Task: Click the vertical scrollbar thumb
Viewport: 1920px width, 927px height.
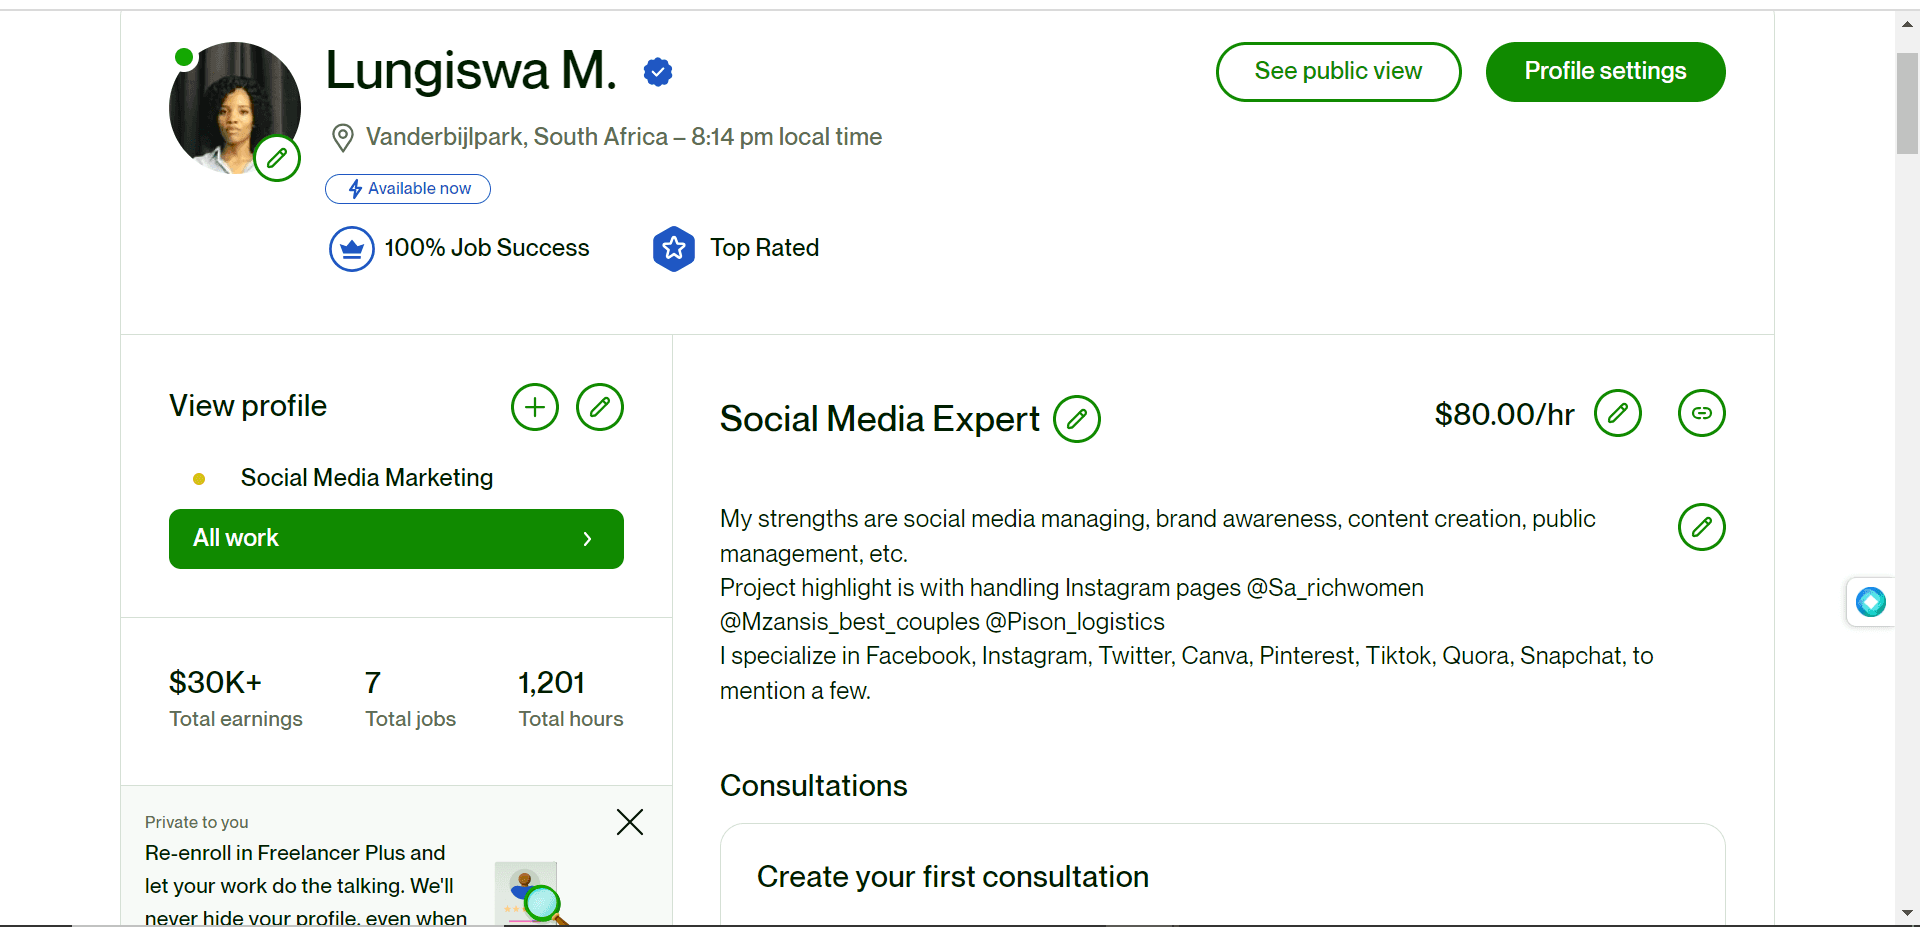Action: pyautogui.click(x=1907, y=103)
